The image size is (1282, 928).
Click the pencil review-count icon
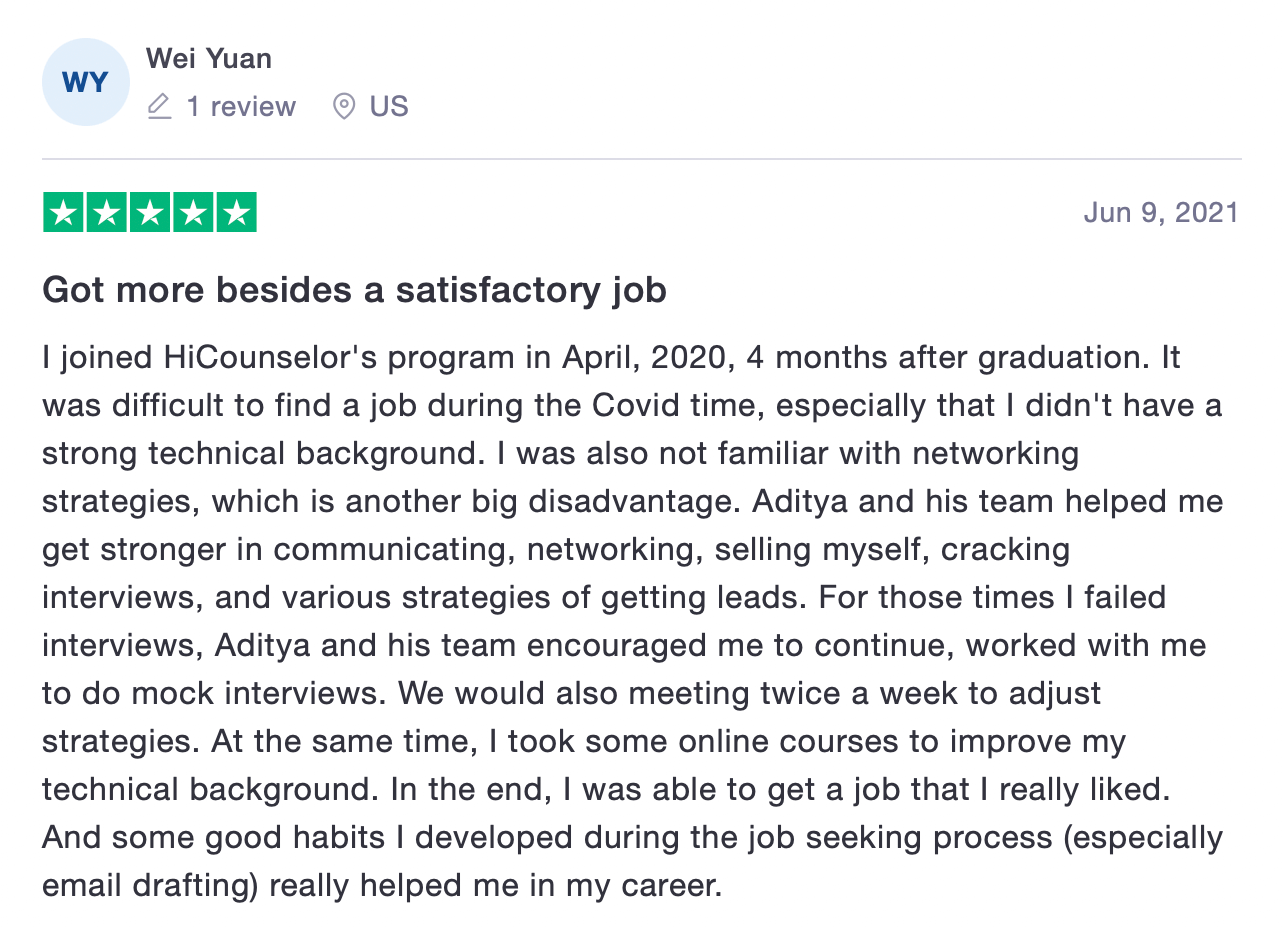tap(159, 106)
